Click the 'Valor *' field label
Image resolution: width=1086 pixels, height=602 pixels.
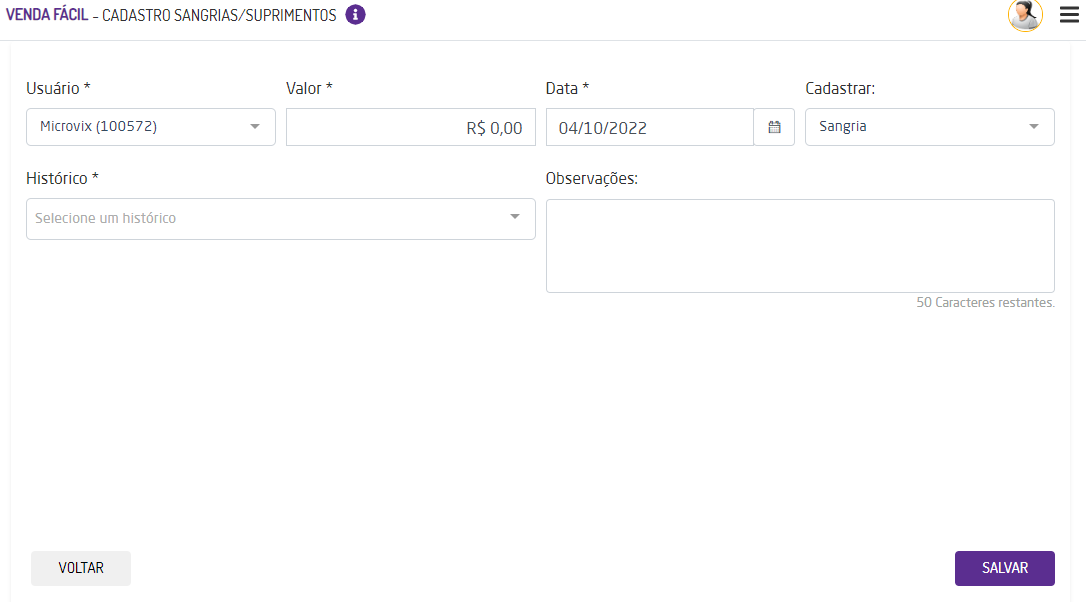point(309,88)
